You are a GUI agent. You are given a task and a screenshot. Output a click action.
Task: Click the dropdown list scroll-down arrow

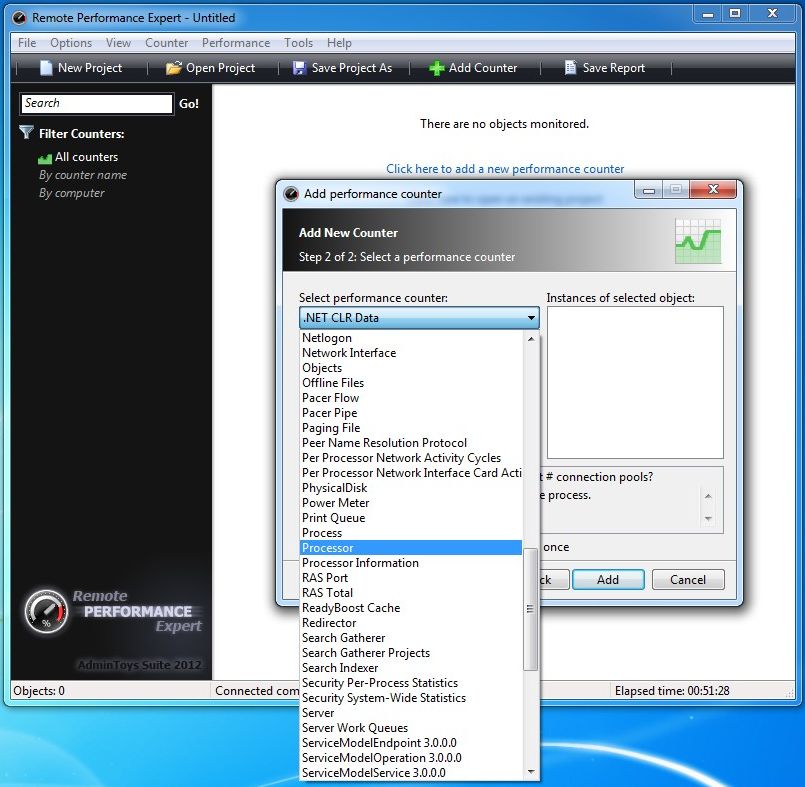coord(531,772)
